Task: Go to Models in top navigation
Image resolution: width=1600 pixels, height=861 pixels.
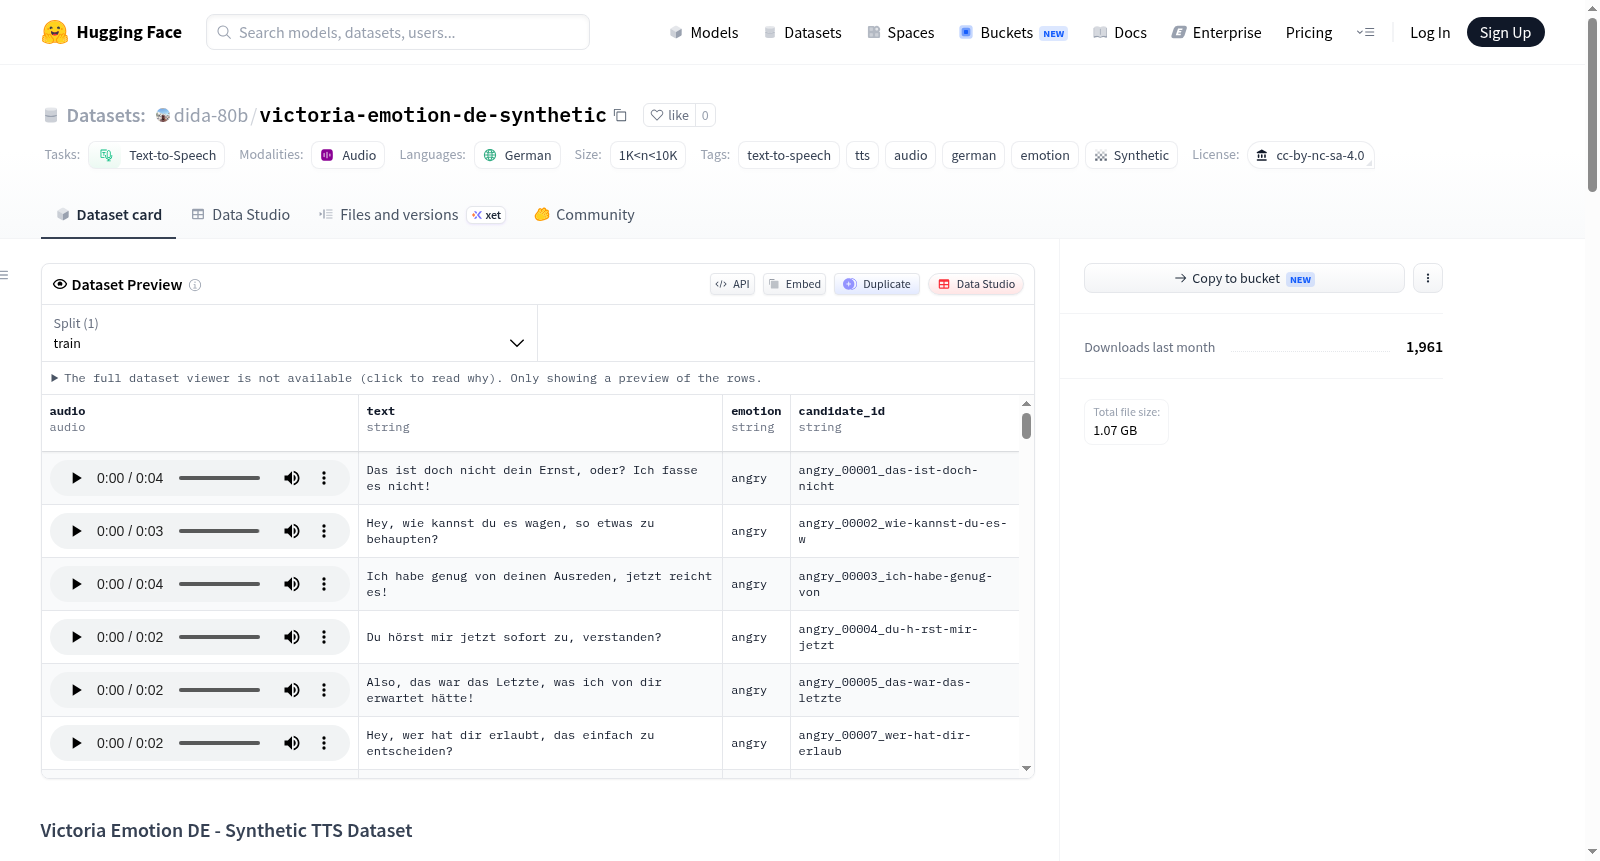Action: (x=704, y=33)
